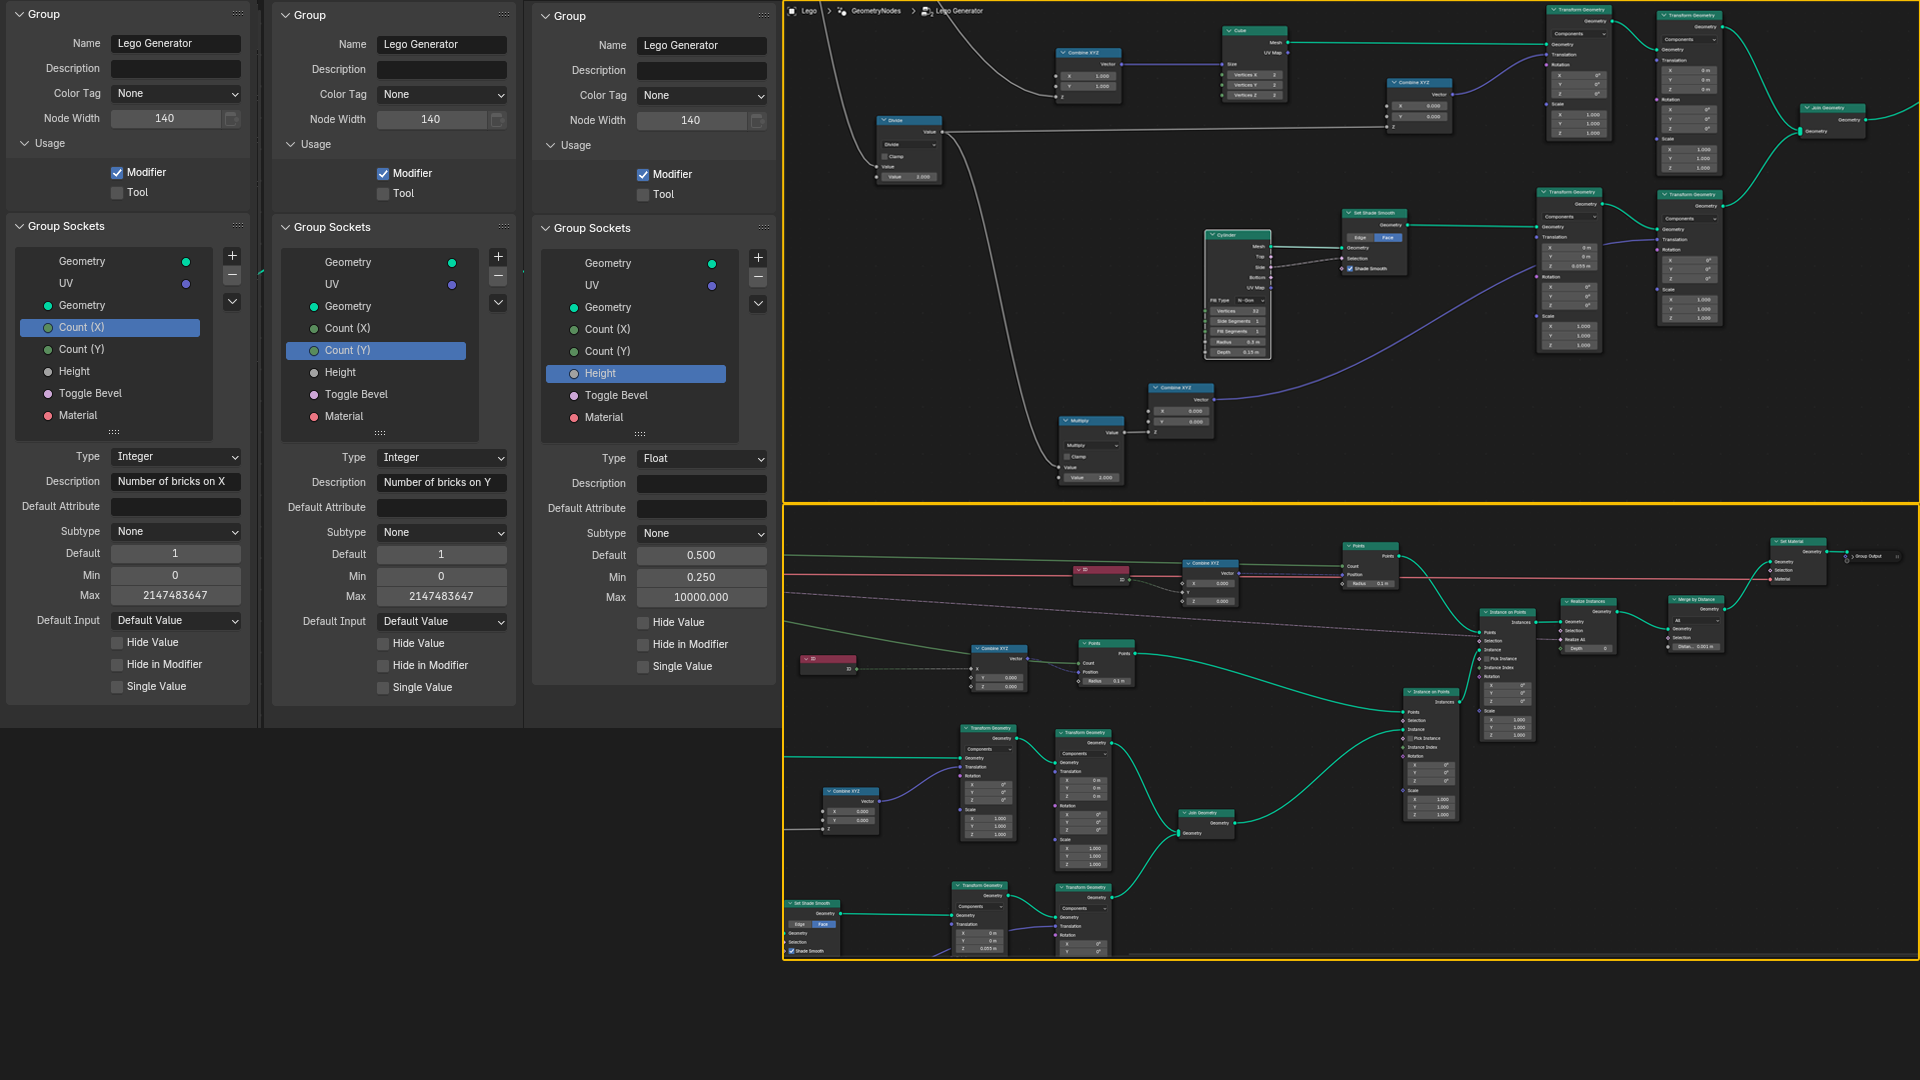Viewport: 1920px width, 1080px height.
Task: Click Name field in the middle Group panel
Action: point(442,45)
